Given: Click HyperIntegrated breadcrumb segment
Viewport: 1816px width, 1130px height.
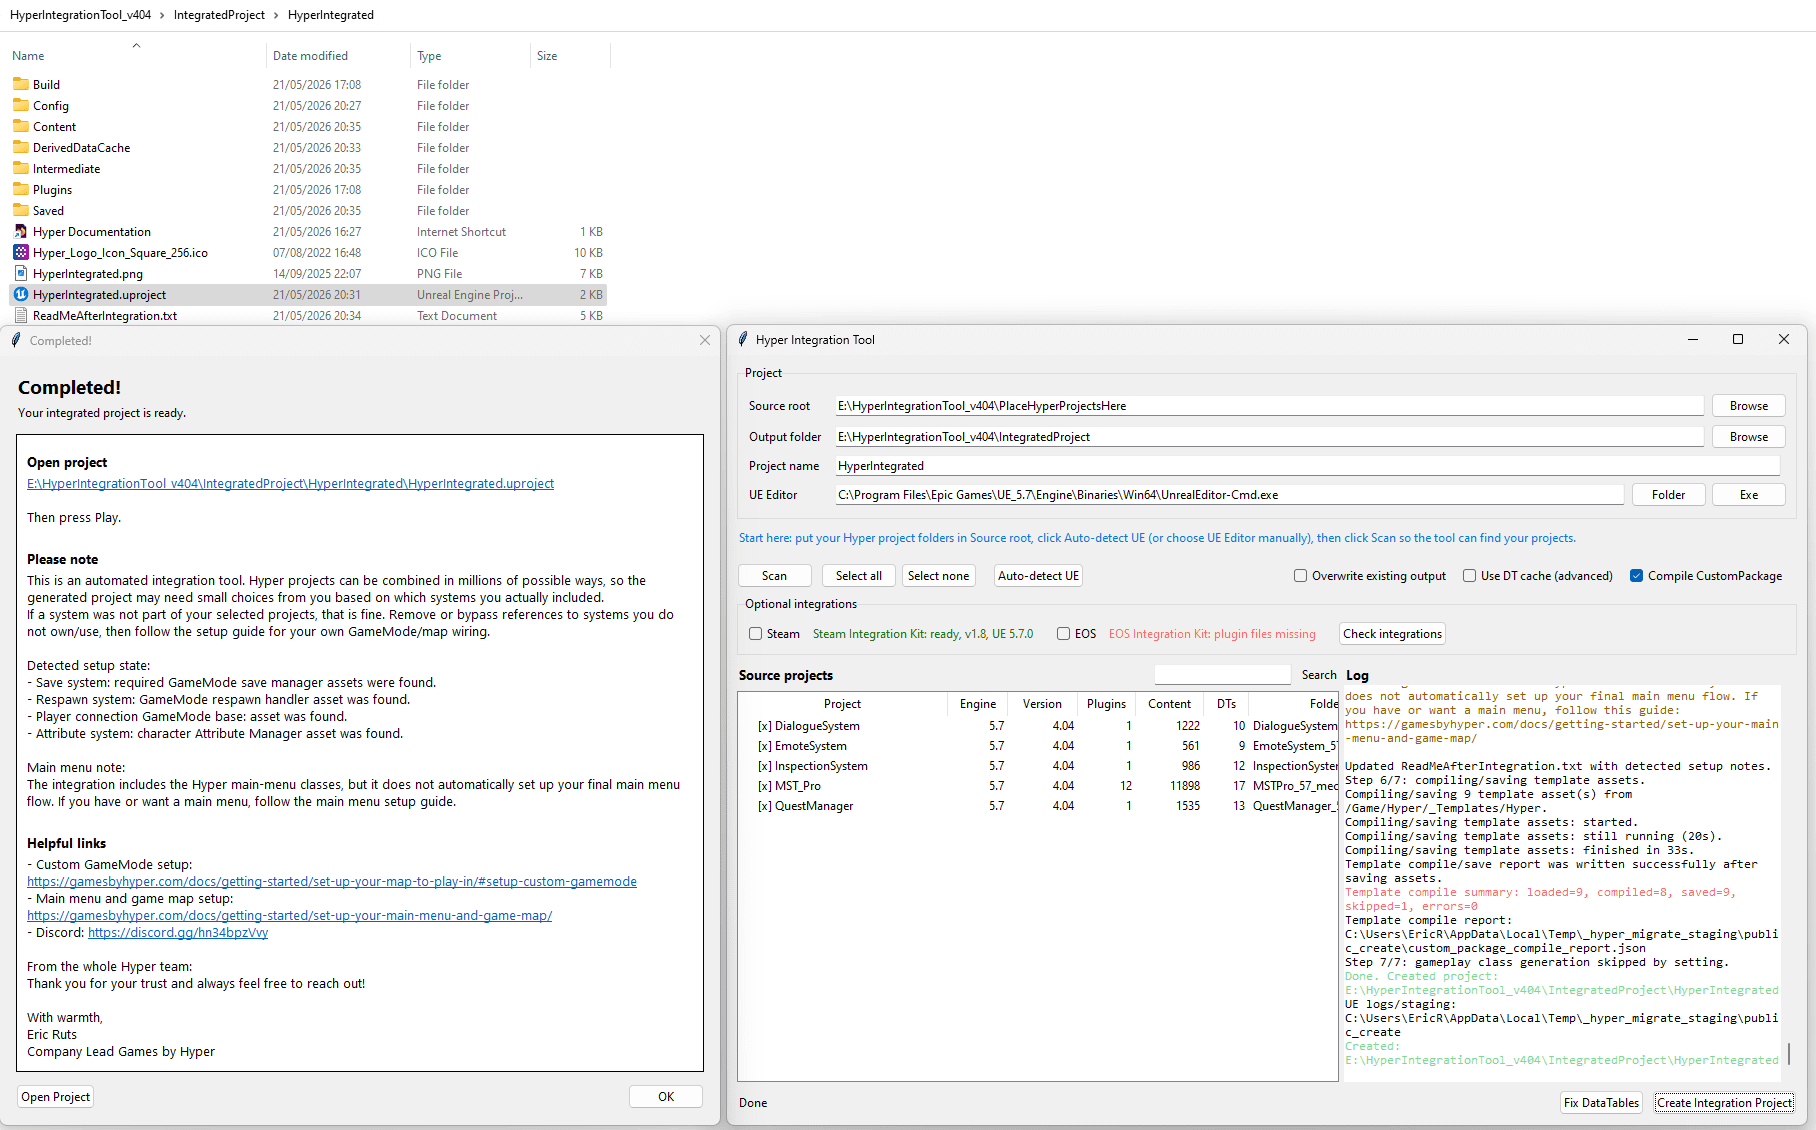Looking at the screenshot, I should coord(331,15).
